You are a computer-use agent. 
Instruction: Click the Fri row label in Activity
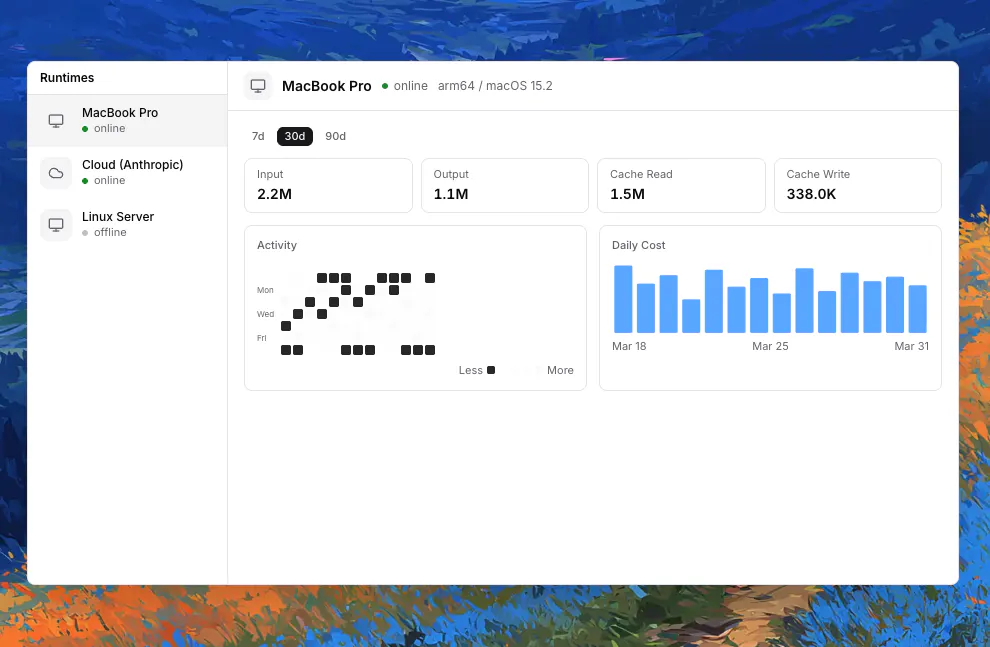(x=261, y=338)
